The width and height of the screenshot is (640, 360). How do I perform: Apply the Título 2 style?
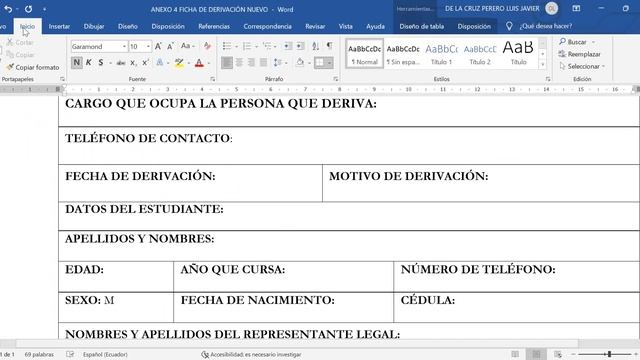[480, 53]
